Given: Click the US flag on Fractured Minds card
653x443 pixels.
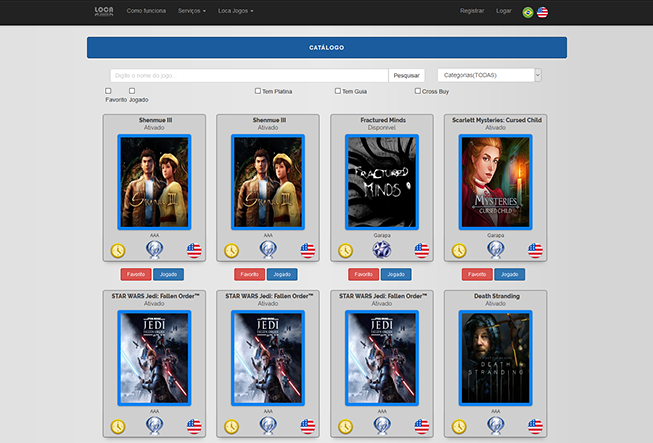Looking at the screenshot, I should point(421,251).
